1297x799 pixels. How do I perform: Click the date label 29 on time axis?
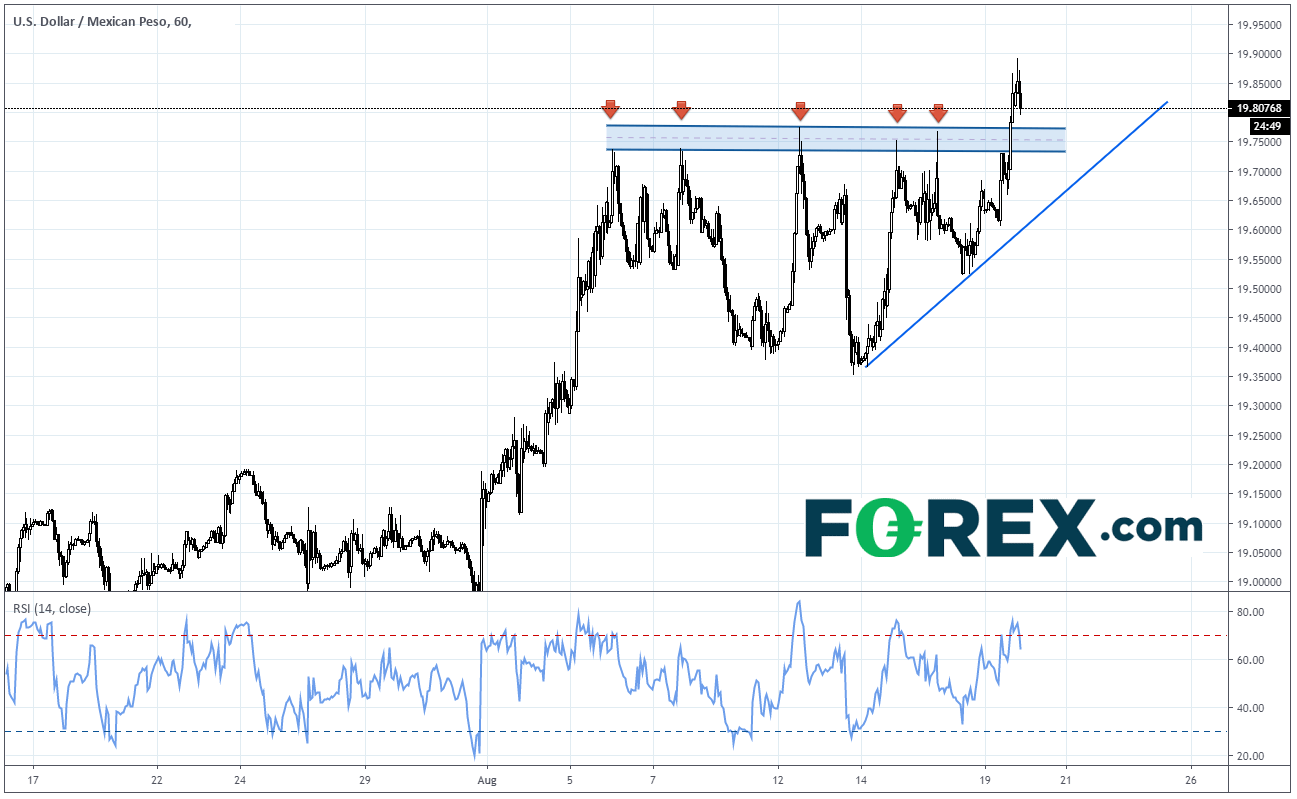click(x=364, y=779)
